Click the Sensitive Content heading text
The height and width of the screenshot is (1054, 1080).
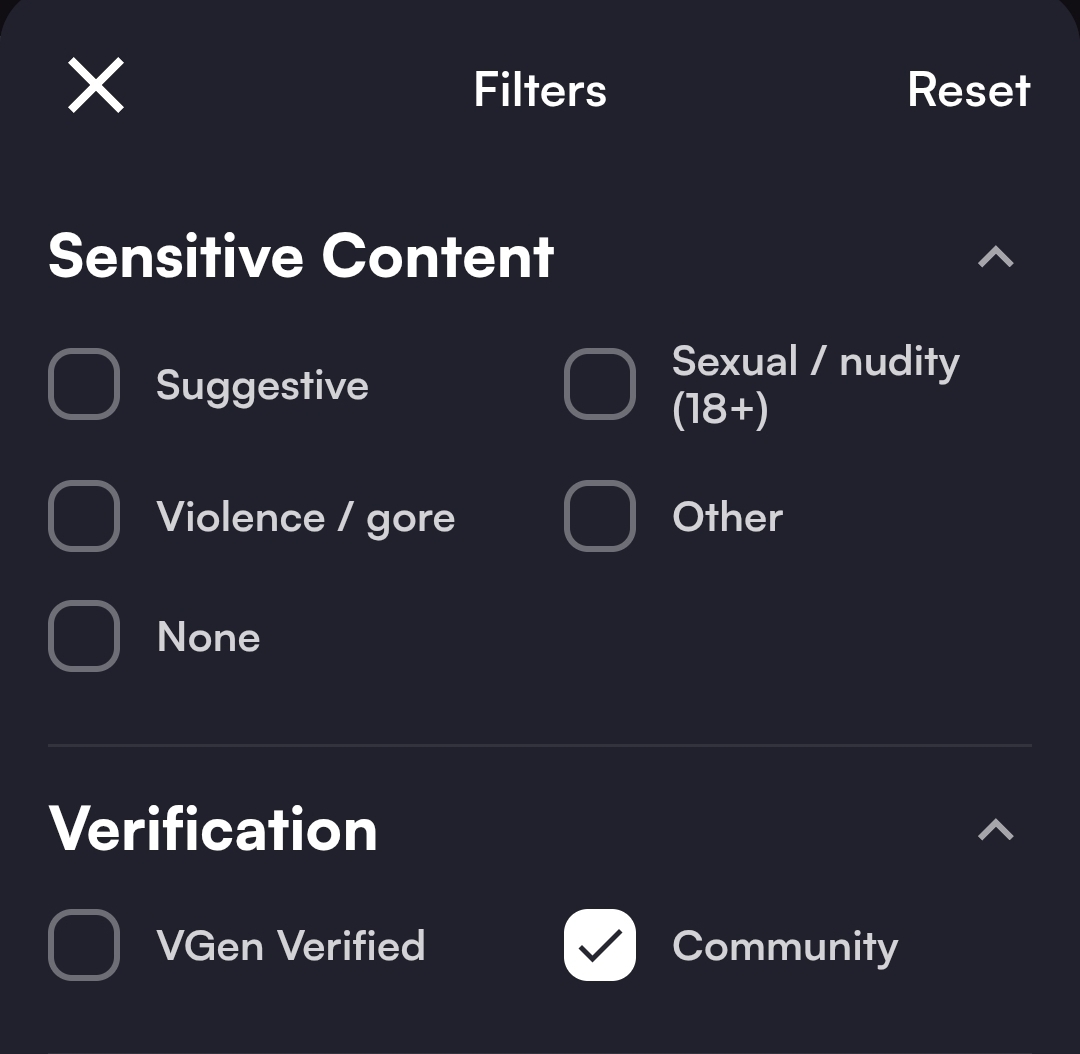(x=301, y=257)
